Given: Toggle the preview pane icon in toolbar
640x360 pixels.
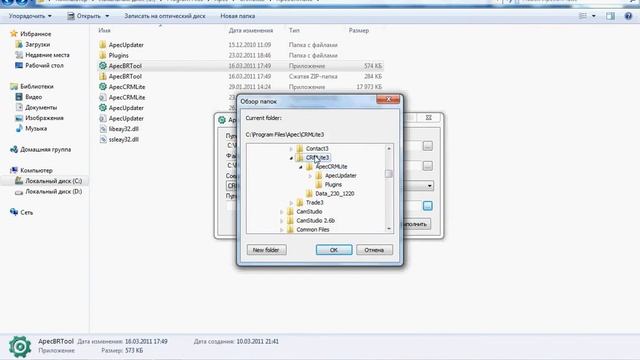Looking at the screenshot, I should click(610, 16).
